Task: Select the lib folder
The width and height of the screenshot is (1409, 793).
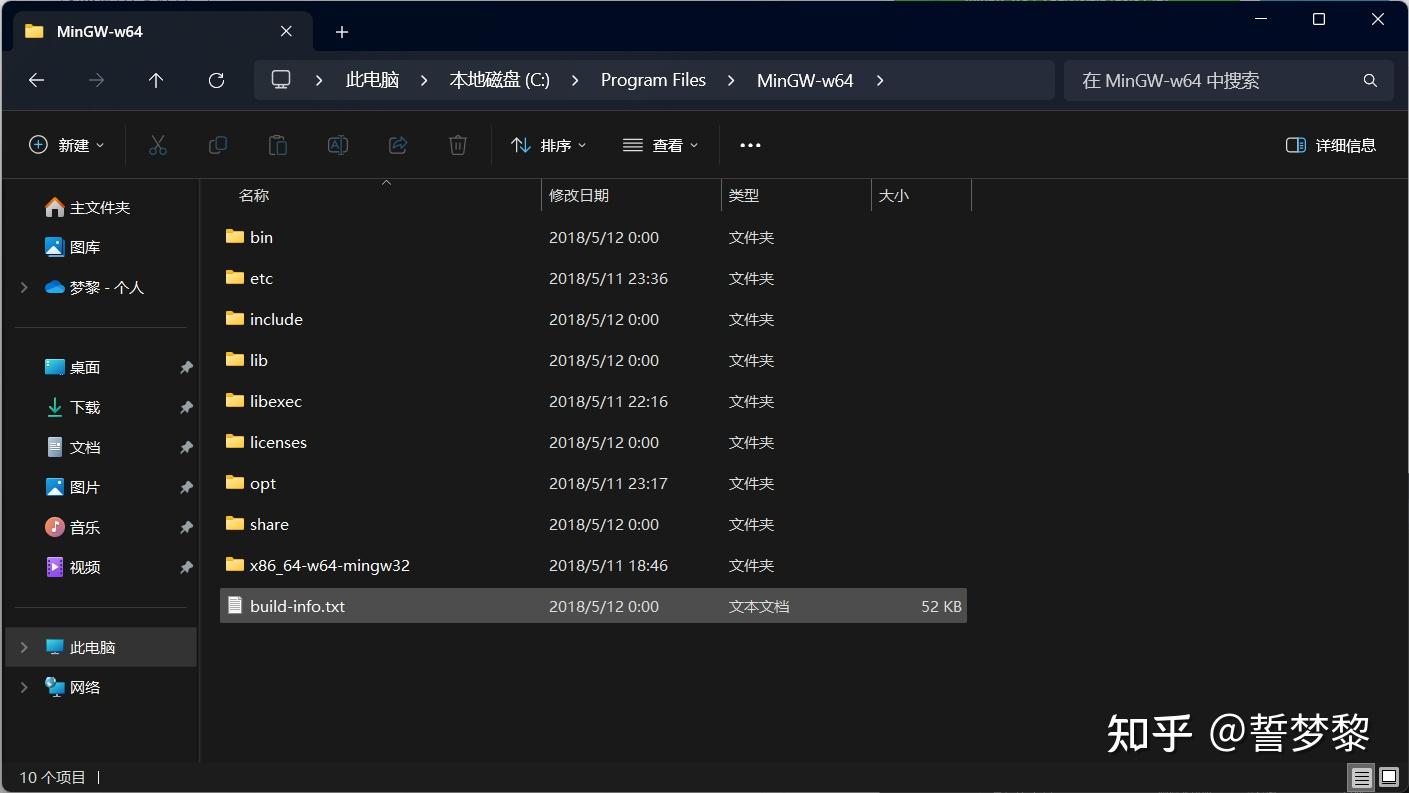Action: click(x=593, y=360)
